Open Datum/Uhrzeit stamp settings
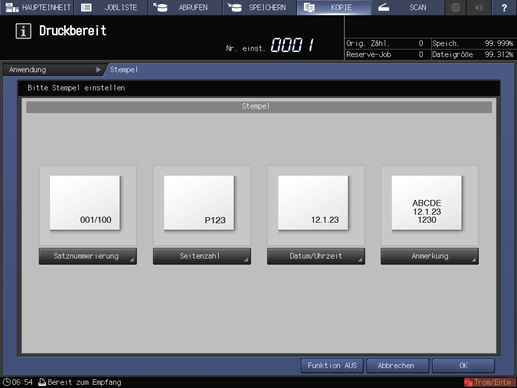This screenshot has height=388, width=517. pos(316,256)
